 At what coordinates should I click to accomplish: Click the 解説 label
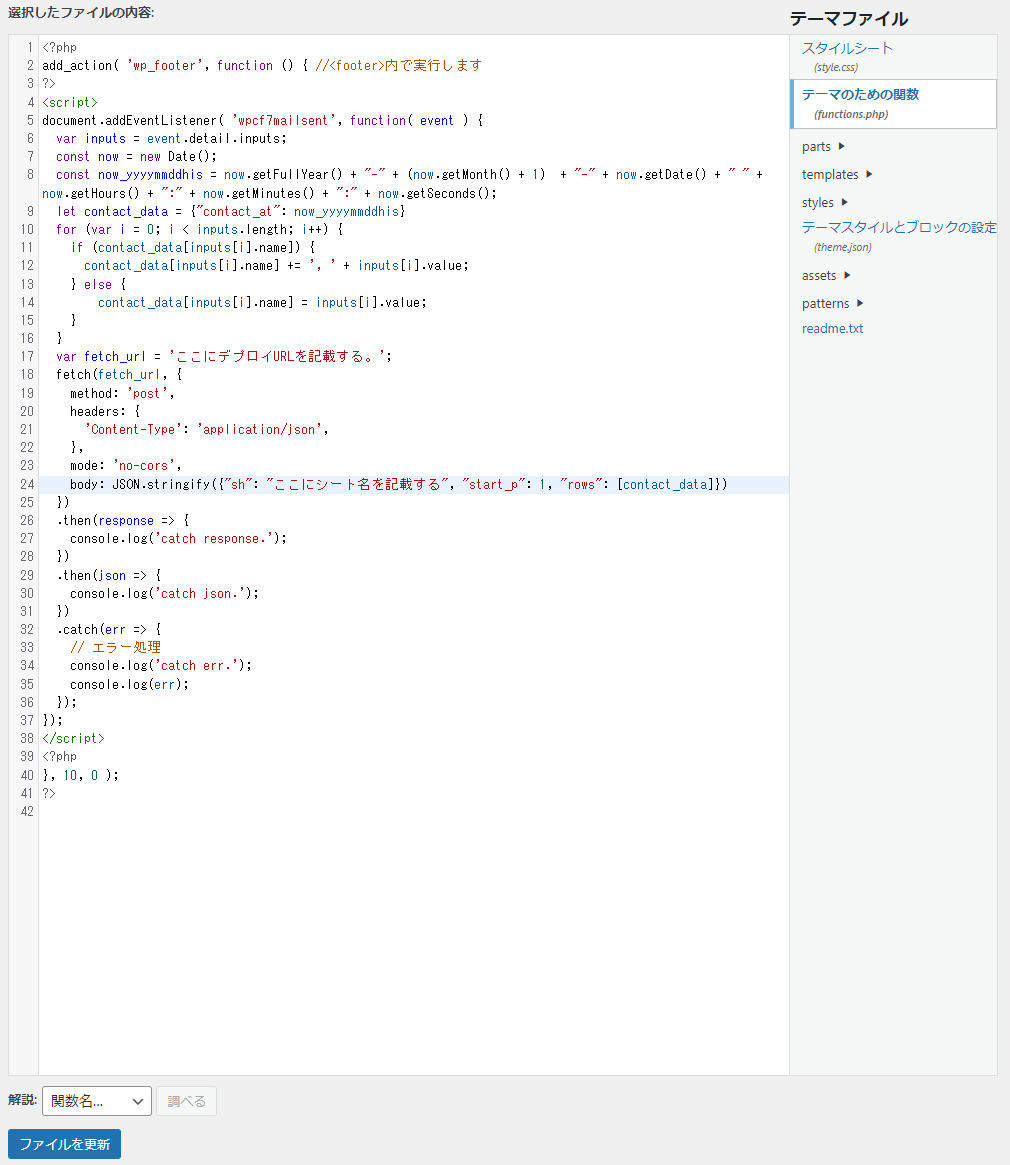pos(22,1100)
